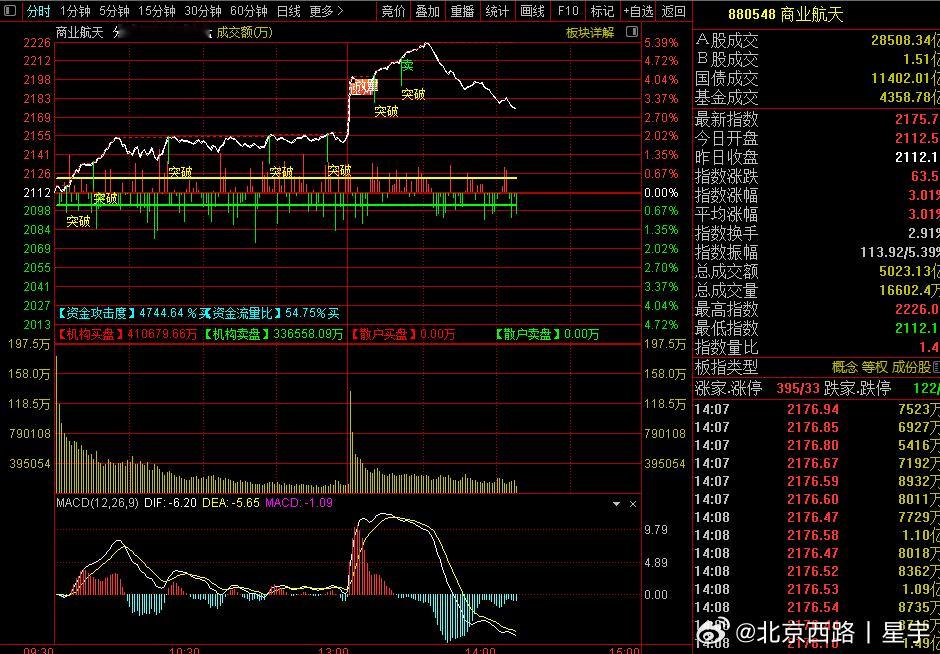Image resolution: width=940 pixels, height=654 pixels.
Task: Select the tick priced 2176.85
Action: coord(817,427)
